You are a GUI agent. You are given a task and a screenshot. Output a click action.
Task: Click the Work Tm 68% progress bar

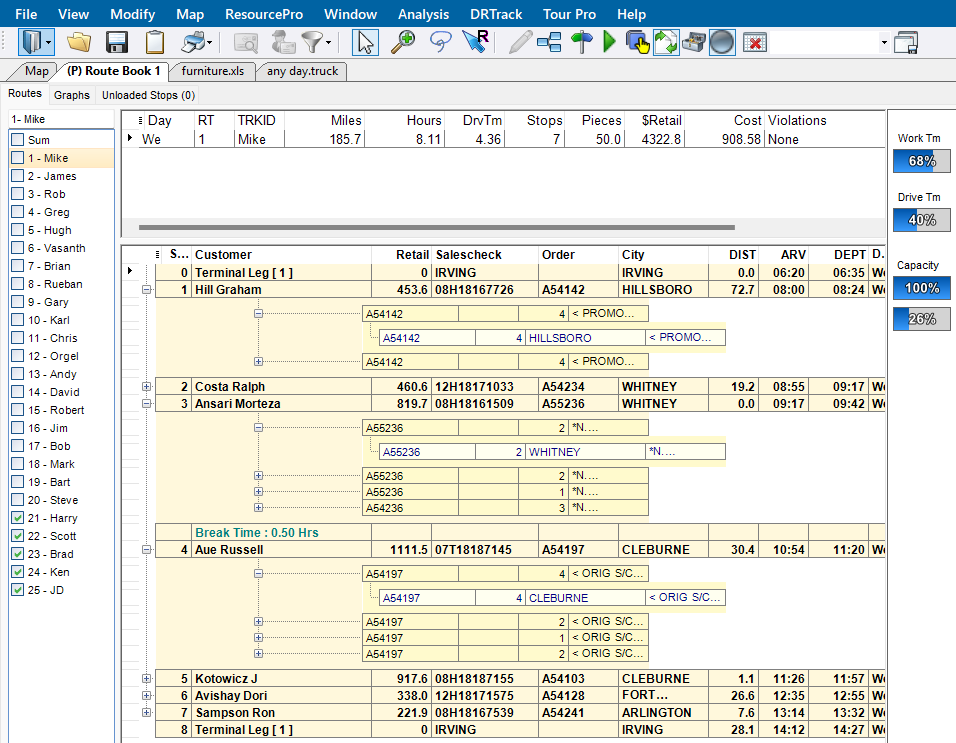(921, 161)
